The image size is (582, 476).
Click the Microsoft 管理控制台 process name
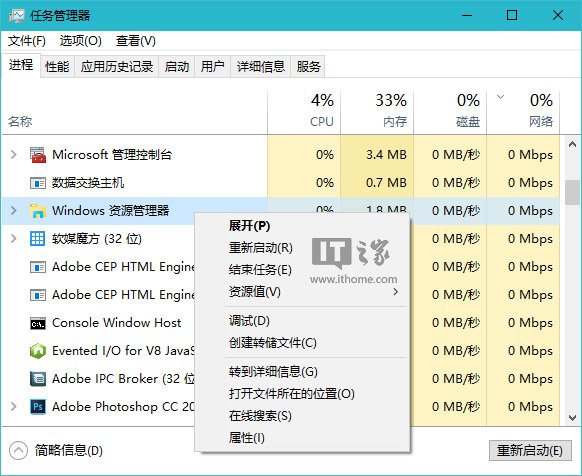(112, 154)
